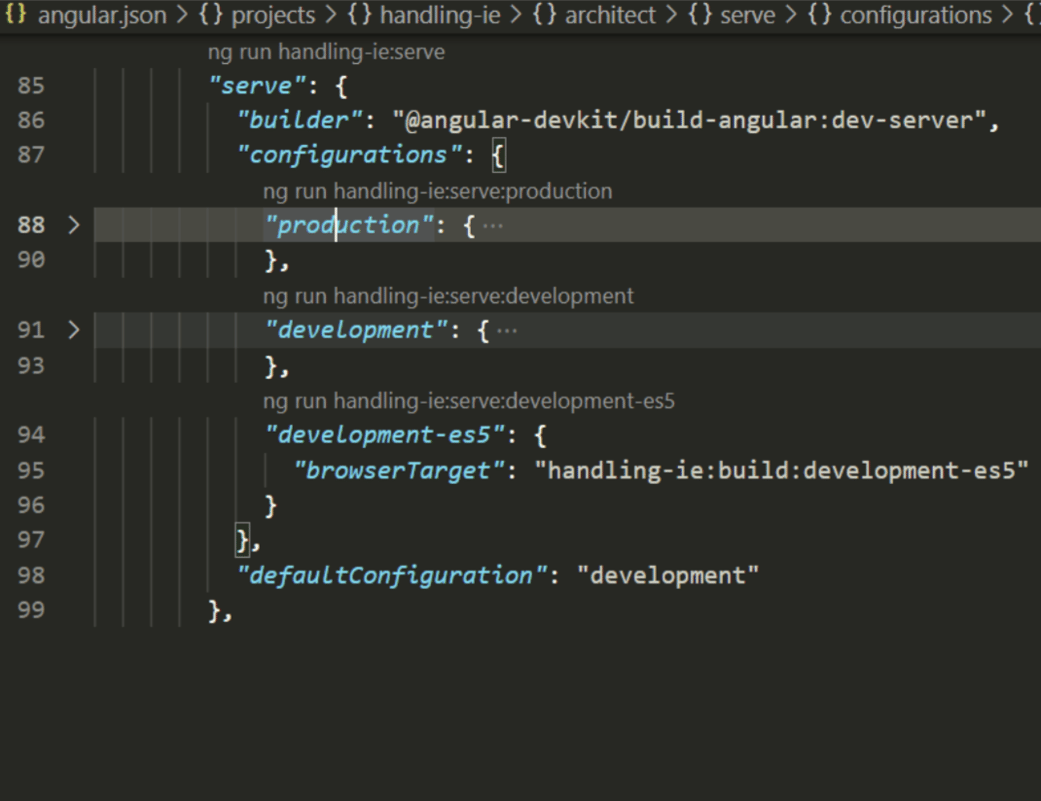The image size is (1041, 801).
Task: Open the "serve" breadcrumb dropdown
Action: pos(748,15)
